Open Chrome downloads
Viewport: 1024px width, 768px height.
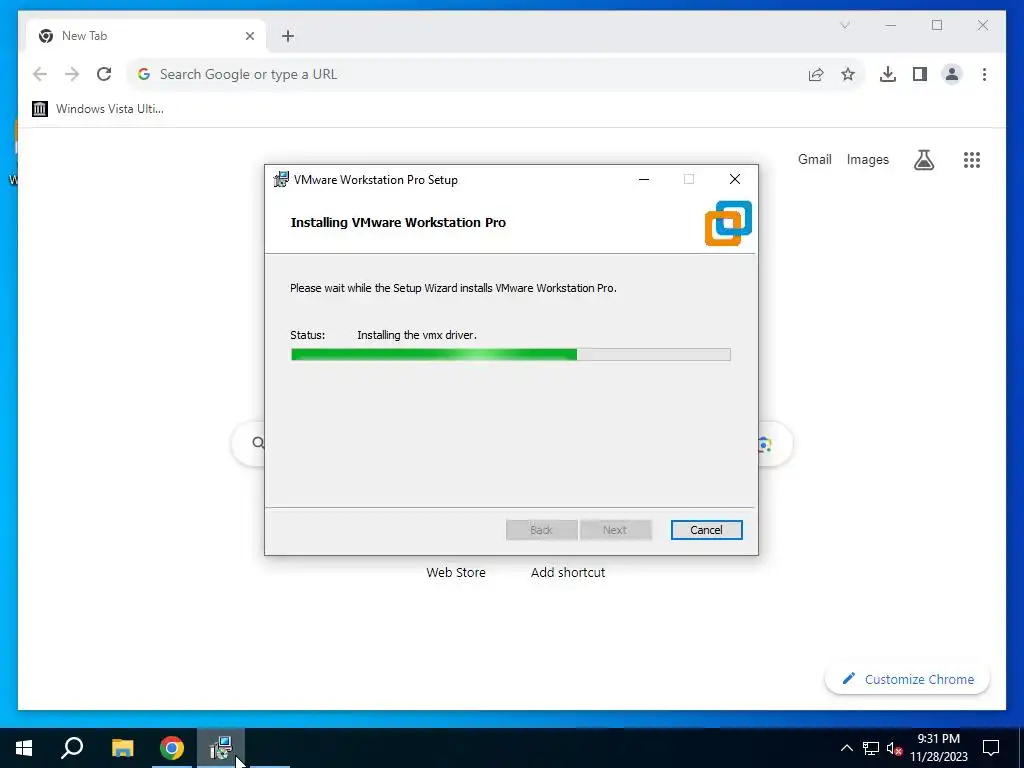click(x=888, y=74)
